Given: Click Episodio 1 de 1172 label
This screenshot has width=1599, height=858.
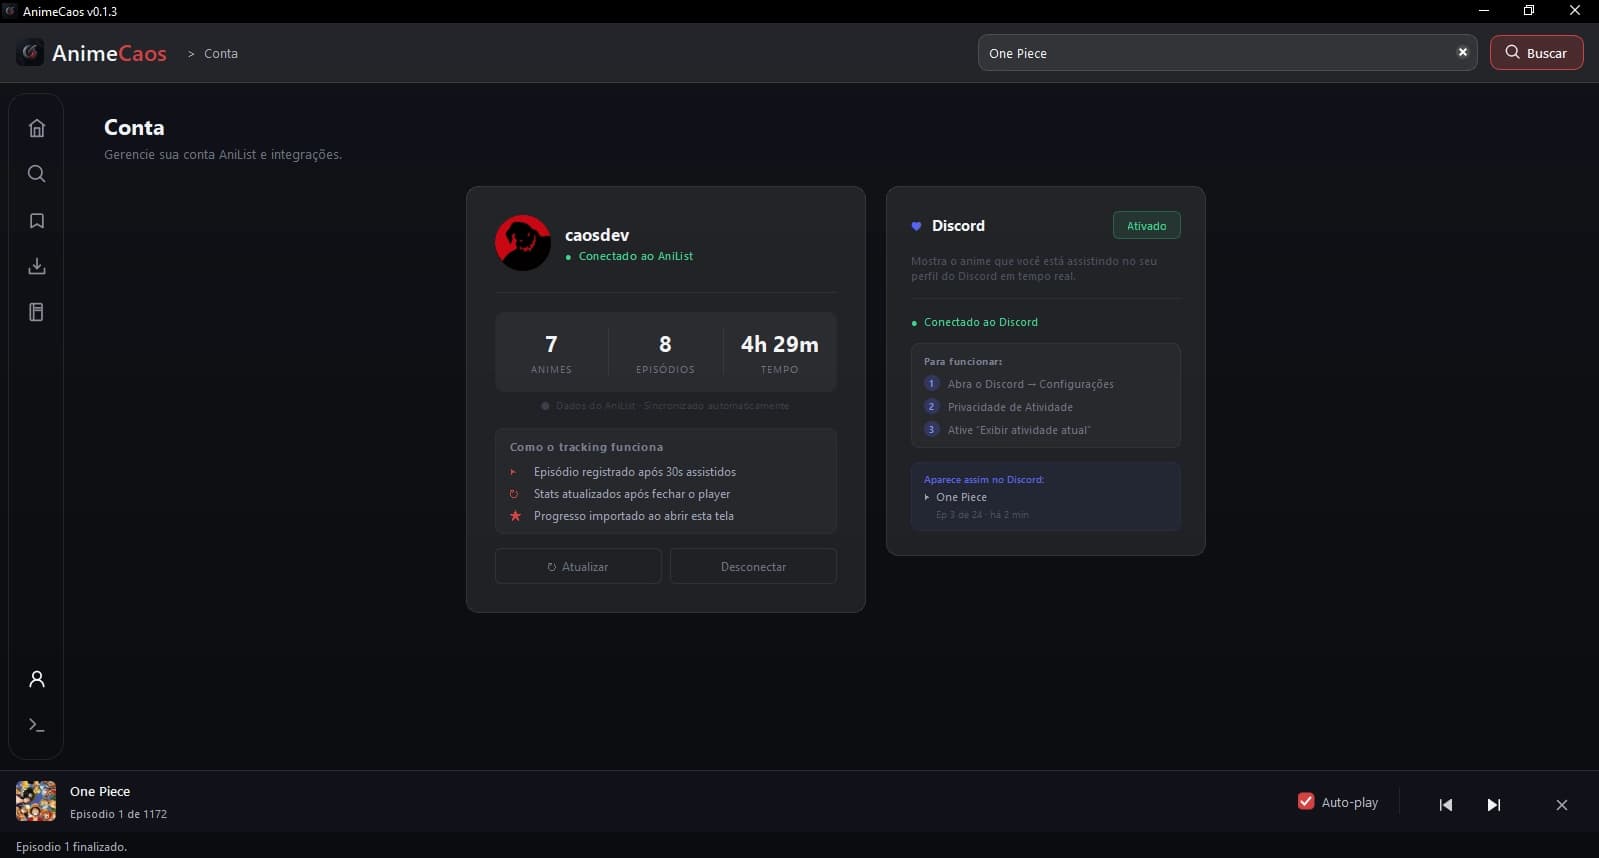Looking at the screenshot, I should (118, 814).
